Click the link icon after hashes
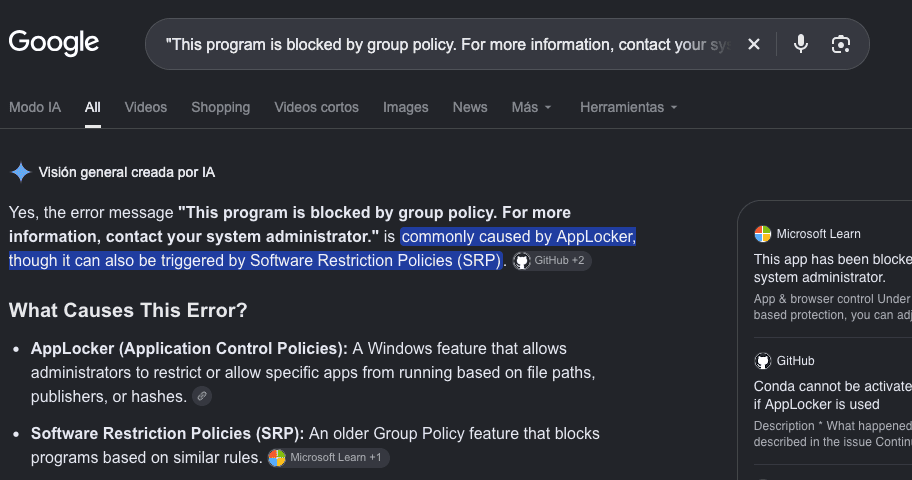This screenshot has height=480, width=912. point(202,396)
